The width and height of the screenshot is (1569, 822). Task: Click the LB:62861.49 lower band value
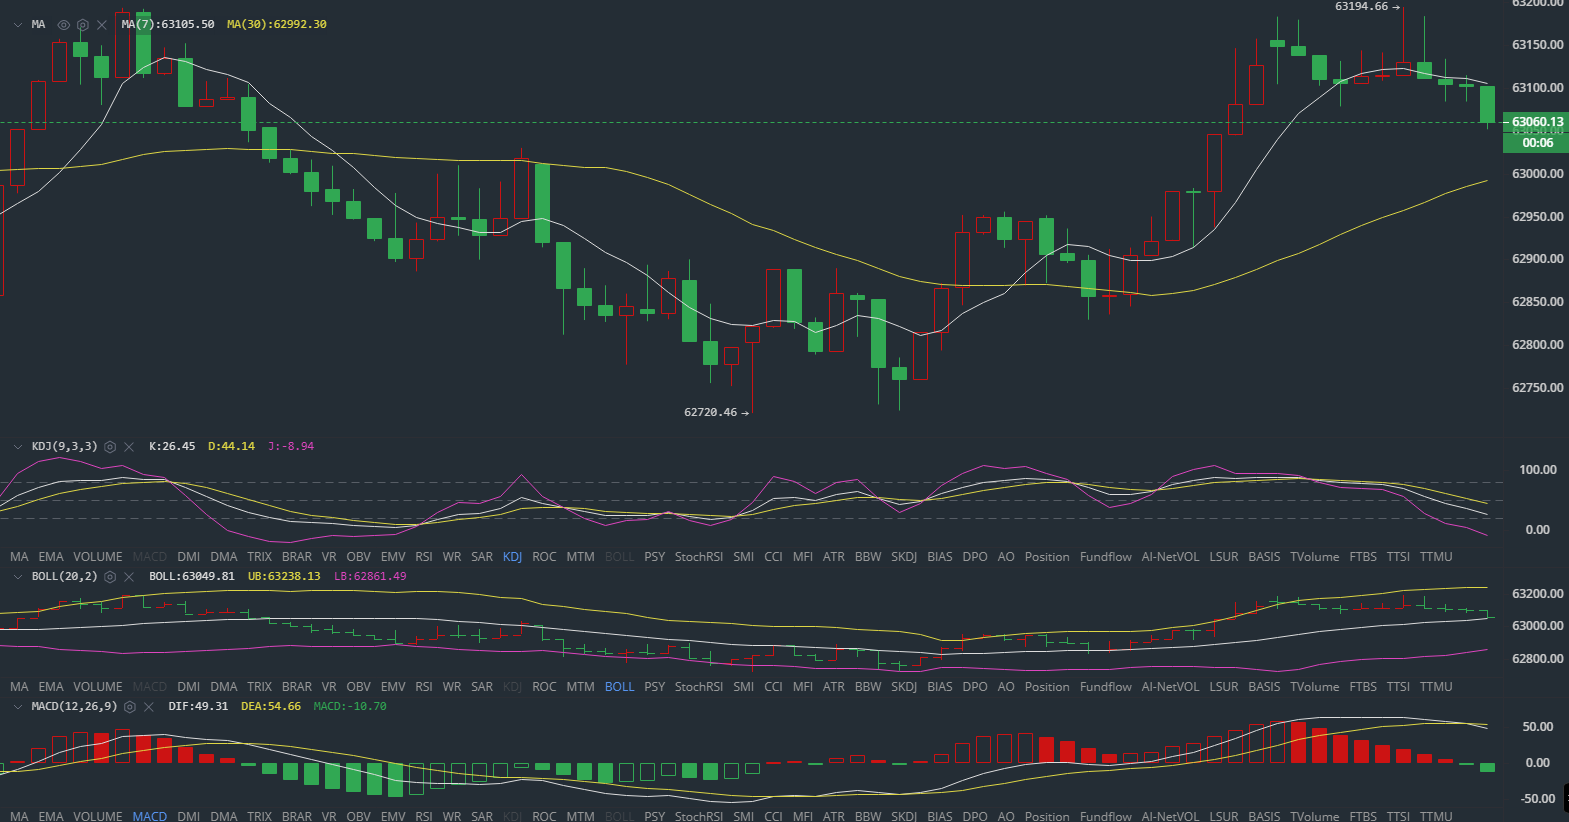[370, 576]
